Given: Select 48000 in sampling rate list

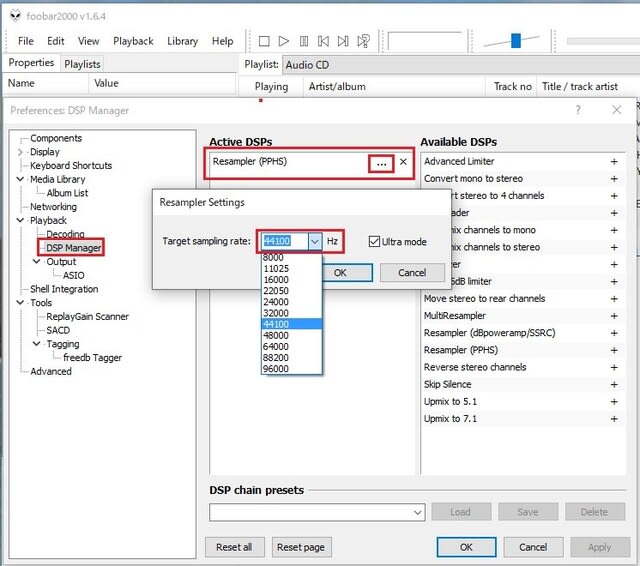Looking at the screenshot, I should (291, 335).
